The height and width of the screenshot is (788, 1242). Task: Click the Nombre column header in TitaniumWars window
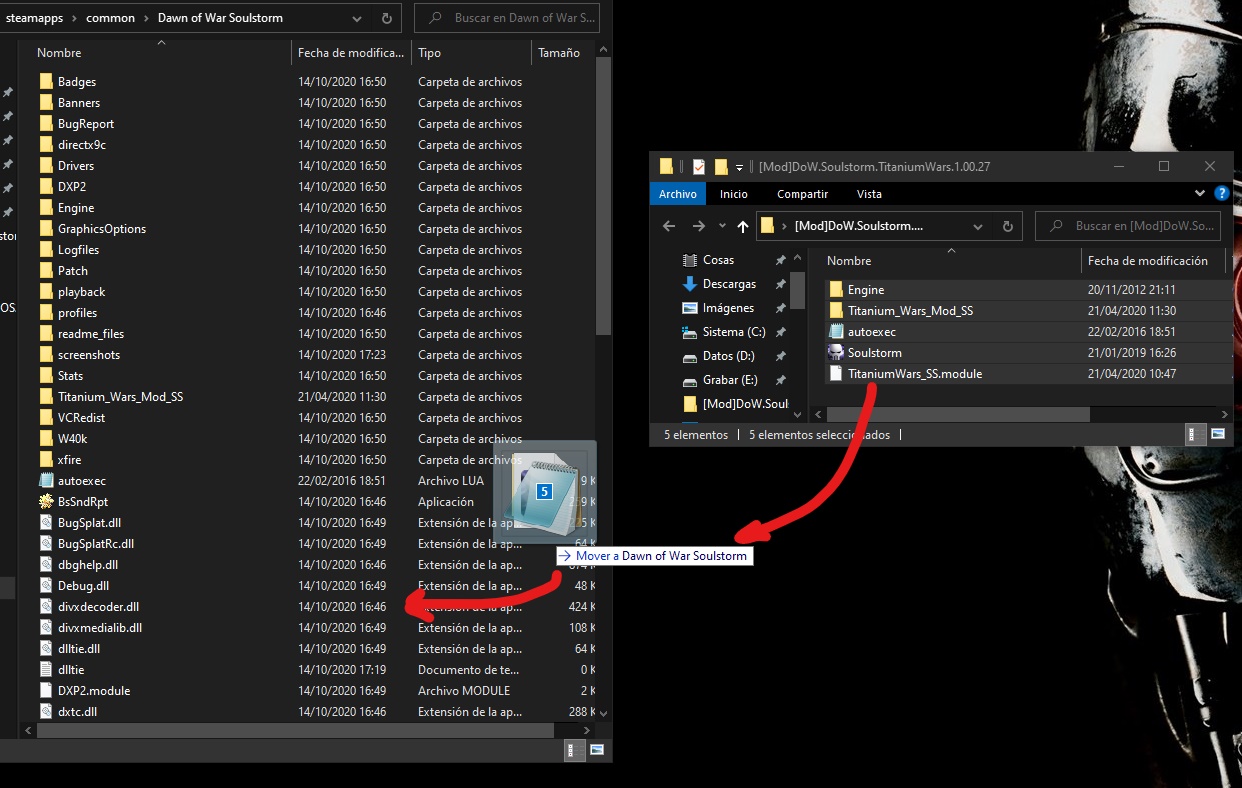point(849,261)
